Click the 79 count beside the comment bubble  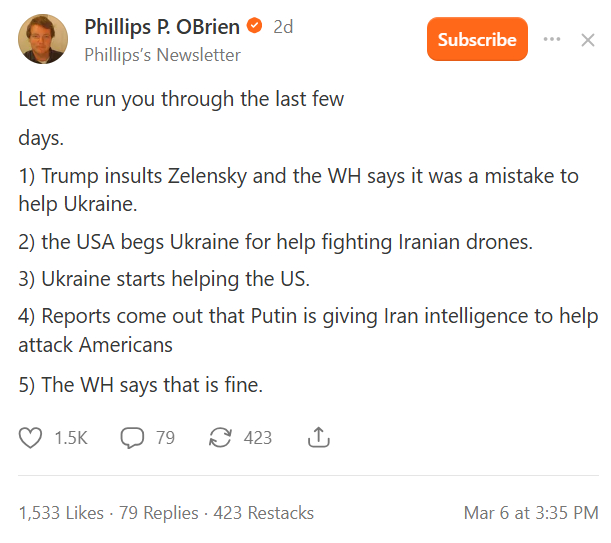coord(165,437)
